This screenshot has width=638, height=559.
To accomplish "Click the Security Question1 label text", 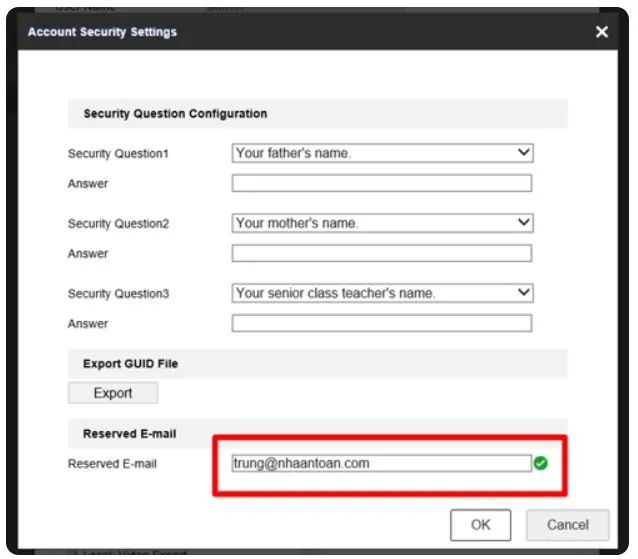I will [x=118, y=154].
